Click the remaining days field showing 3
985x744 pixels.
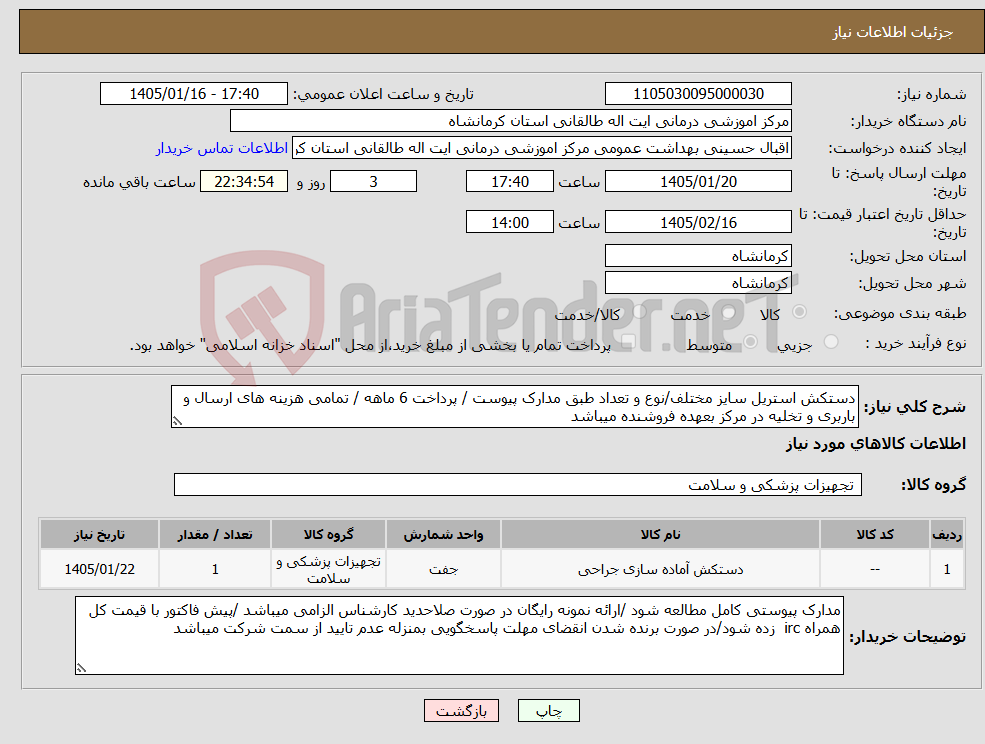373,182
